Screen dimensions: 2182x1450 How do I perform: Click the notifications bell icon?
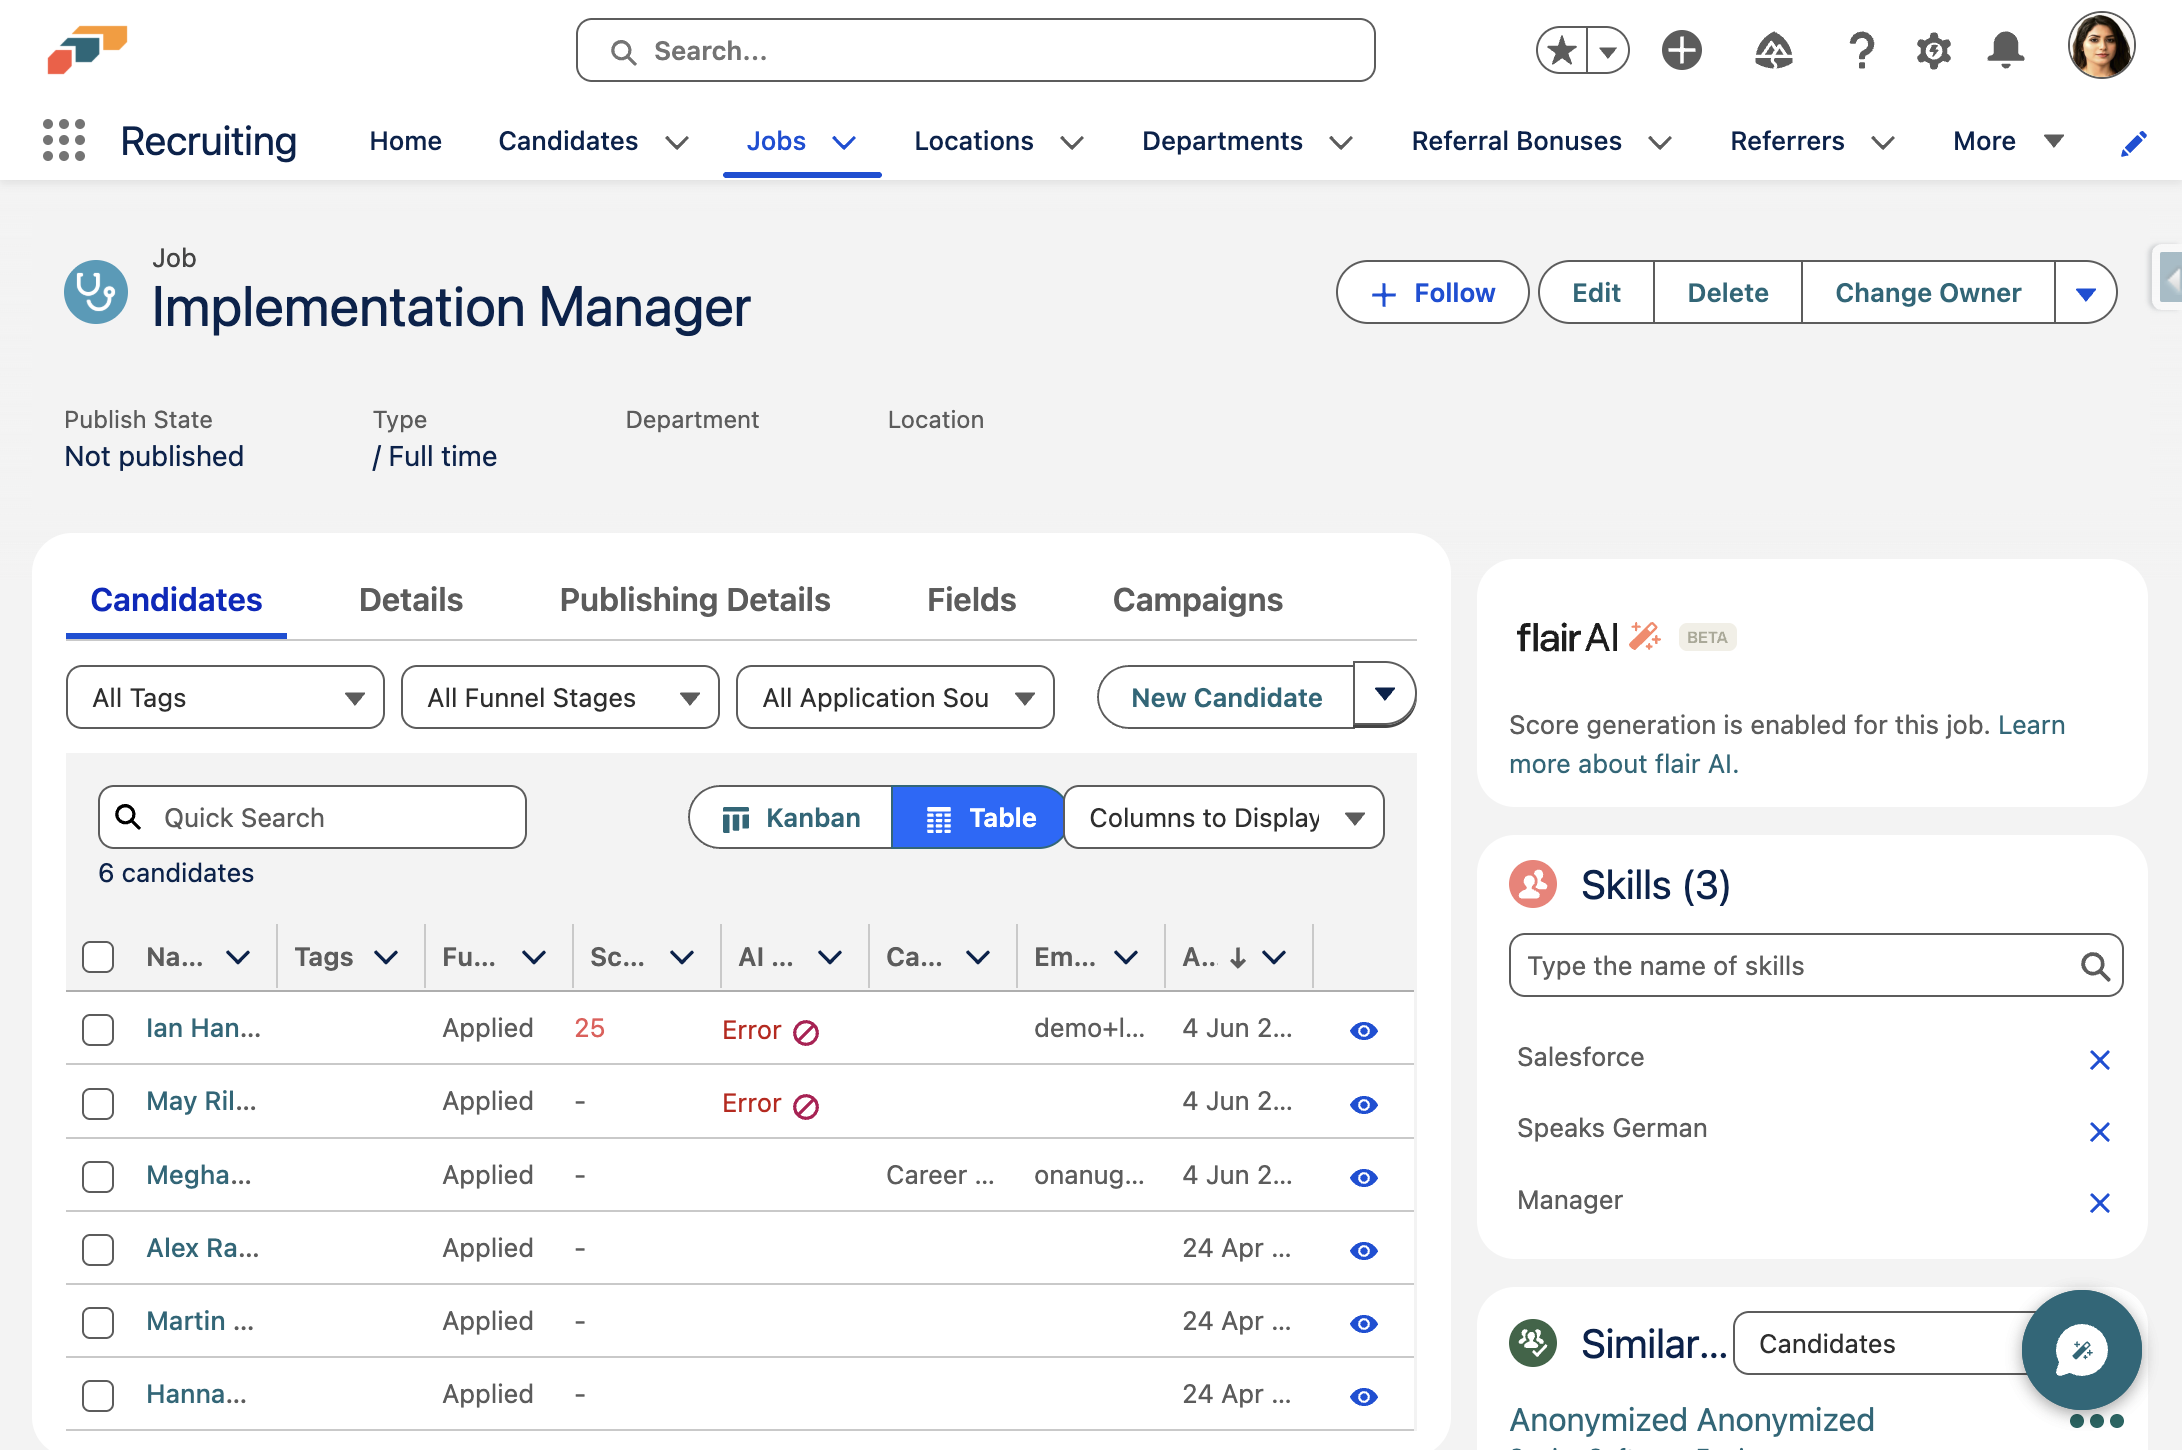2005,50
